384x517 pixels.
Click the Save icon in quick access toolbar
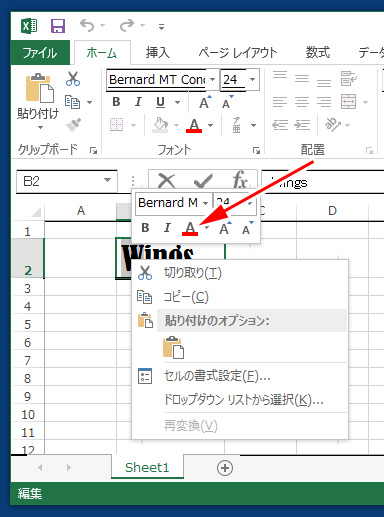(x=58, y=26)
